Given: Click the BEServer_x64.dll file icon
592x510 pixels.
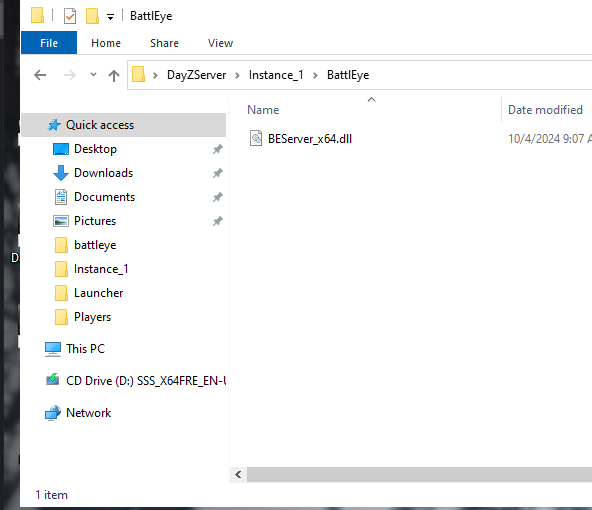Looking at the screenshot, I should (256, 138).
